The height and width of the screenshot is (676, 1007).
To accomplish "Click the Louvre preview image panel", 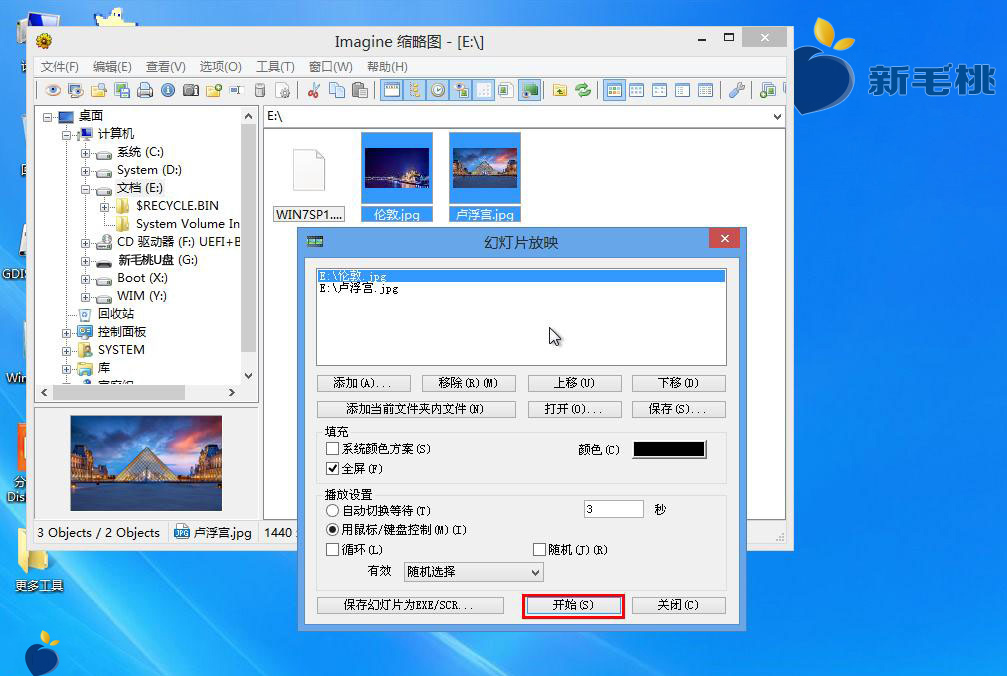I will pos(146,463).
